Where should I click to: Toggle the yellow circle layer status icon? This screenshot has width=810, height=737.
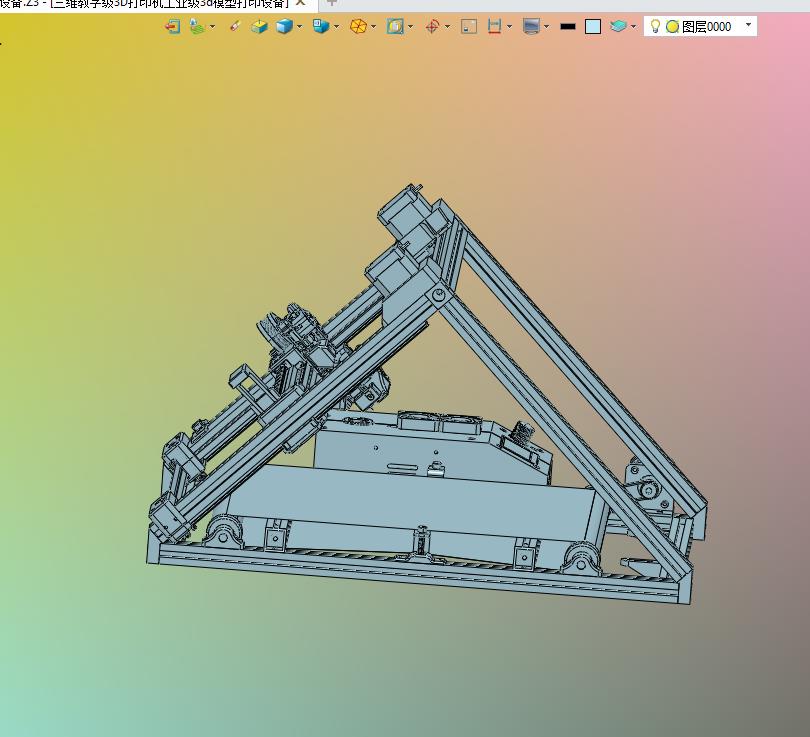[x=672, y=27]
